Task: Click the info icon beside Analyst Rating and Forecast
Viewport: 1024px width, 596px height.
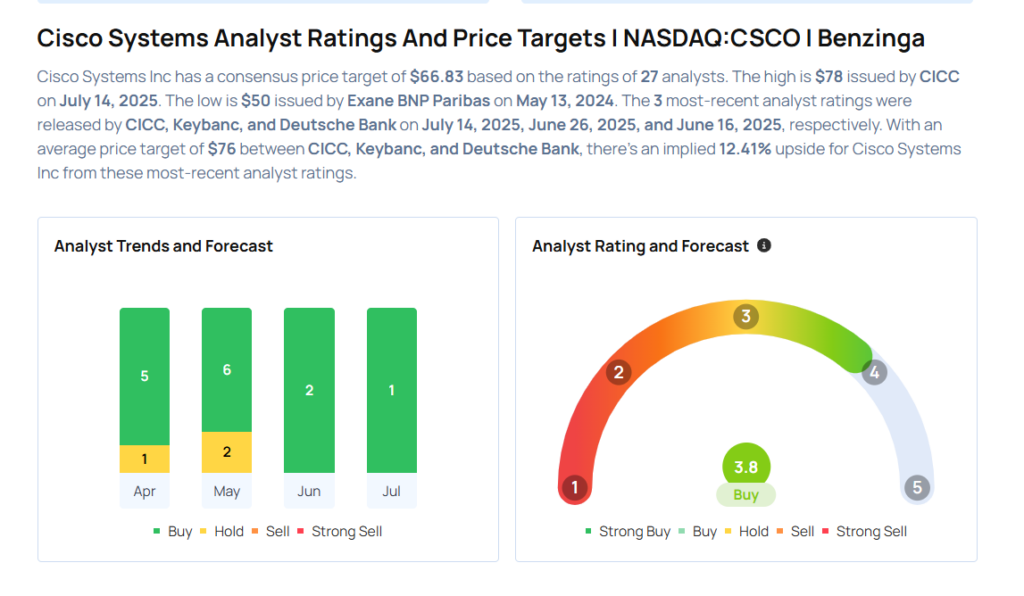Action: pyautogui.click(x=763, y=245)
